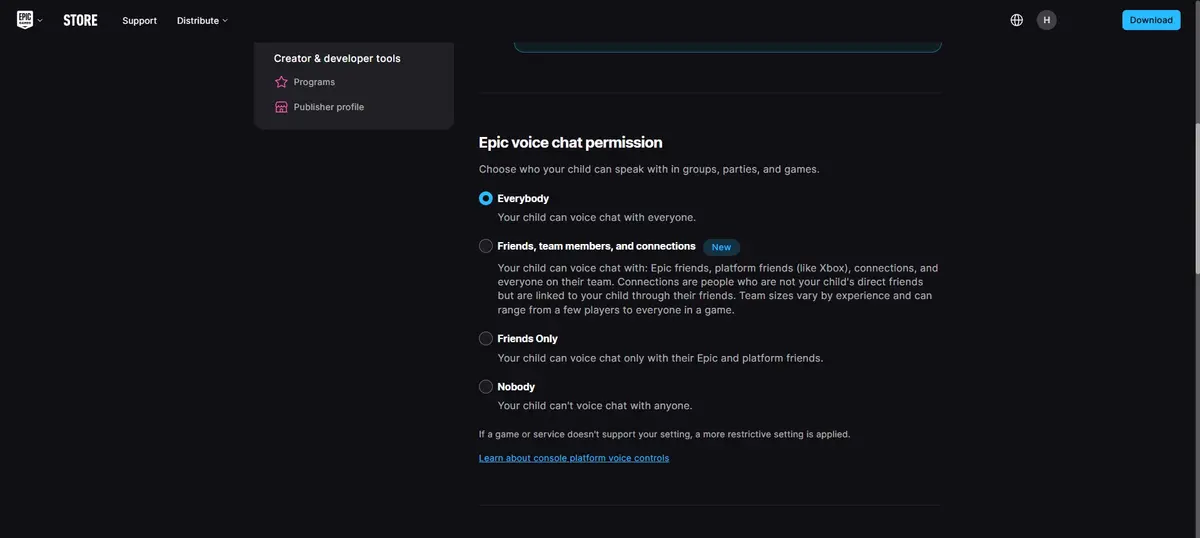
Task: Click the 'Choose who your child can speak with' text
Action: point(649,169)
